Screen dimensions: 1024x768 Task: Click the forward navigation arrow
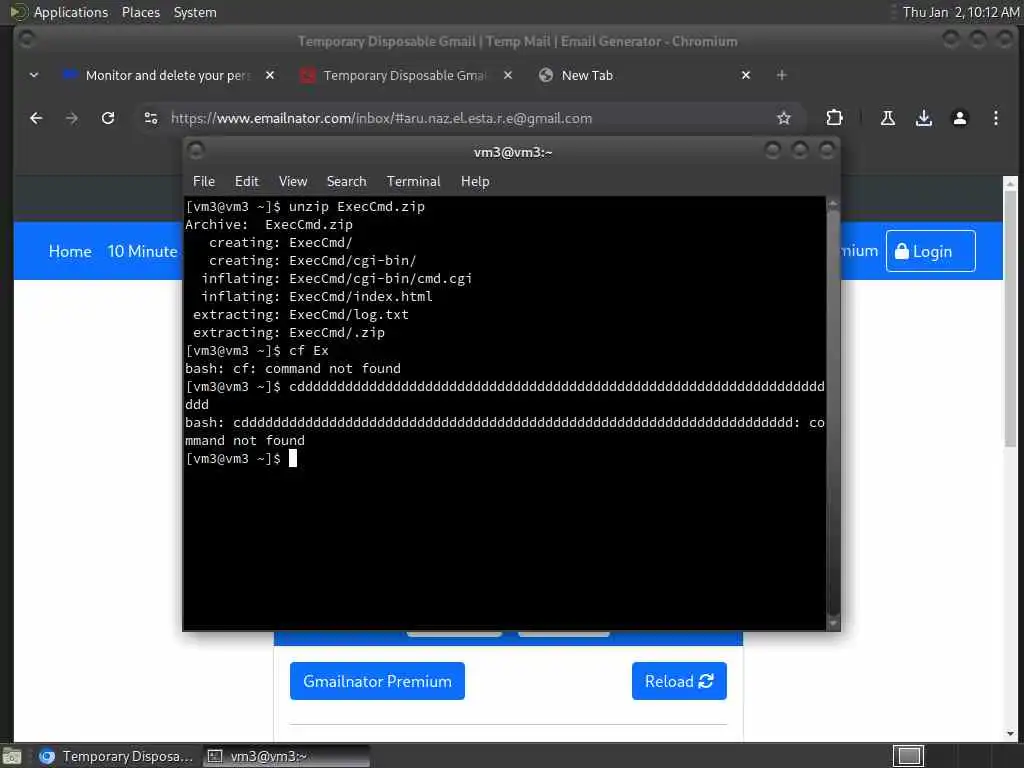click(72, 118)
